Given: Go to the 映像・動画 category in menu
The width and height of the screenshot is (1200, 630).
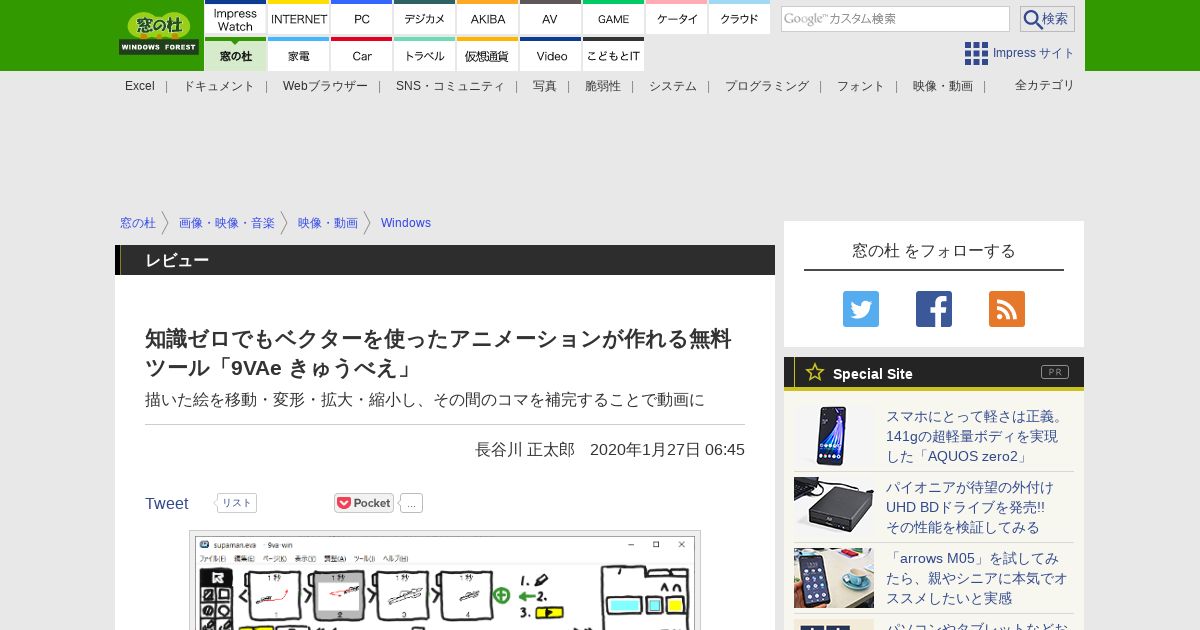Looking at the screenshot, I should [943, 86].
